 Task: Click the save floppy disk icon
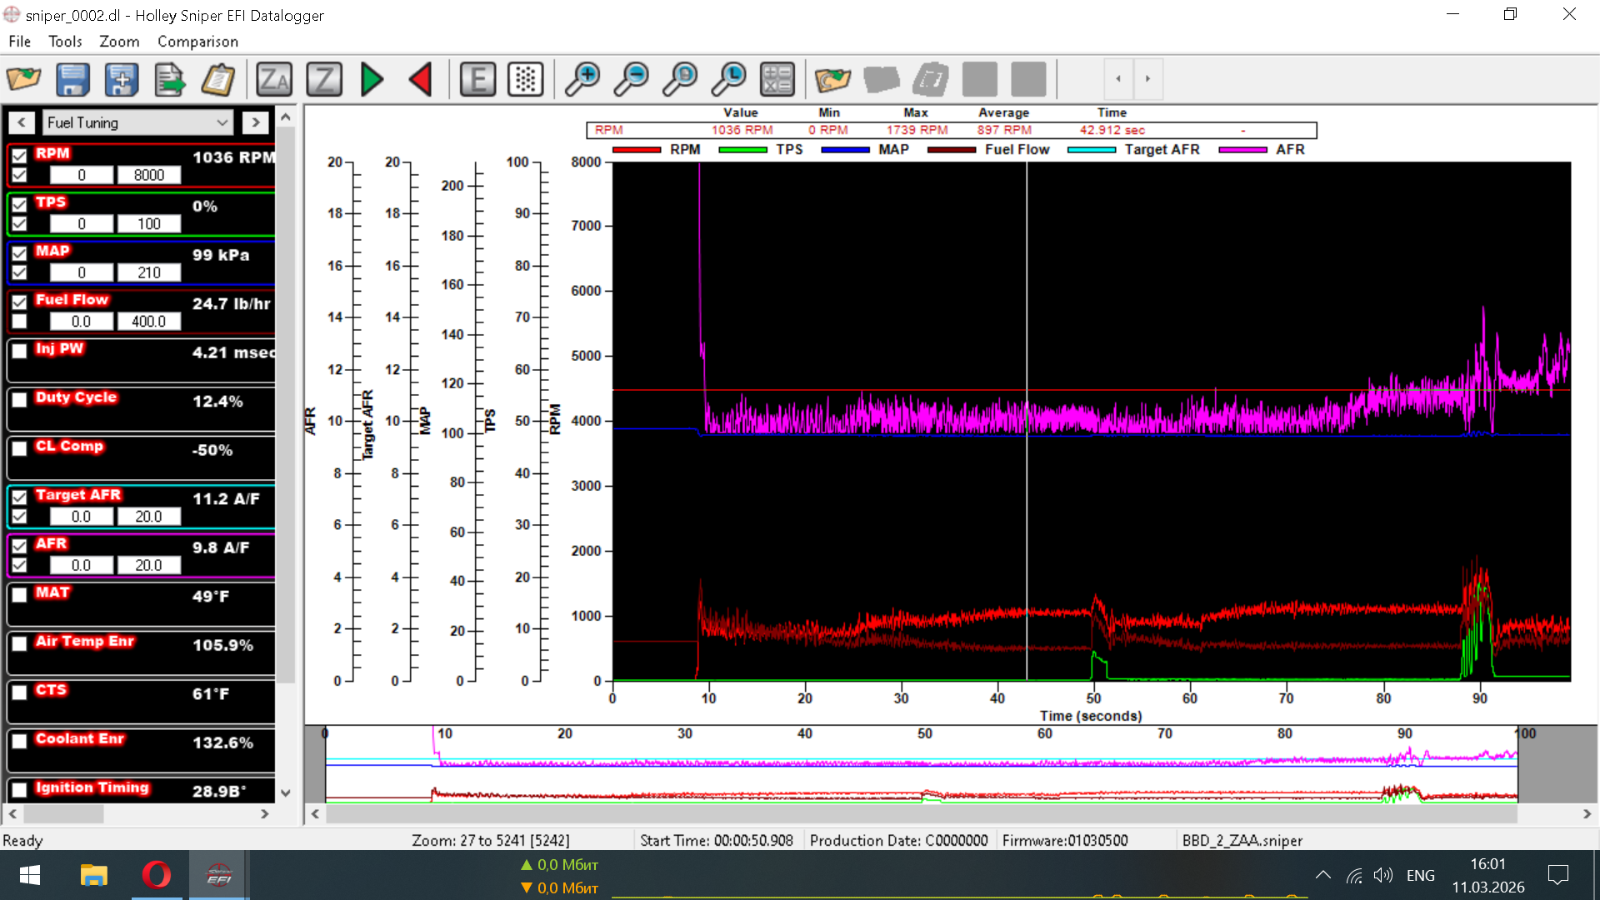[73, 79]
